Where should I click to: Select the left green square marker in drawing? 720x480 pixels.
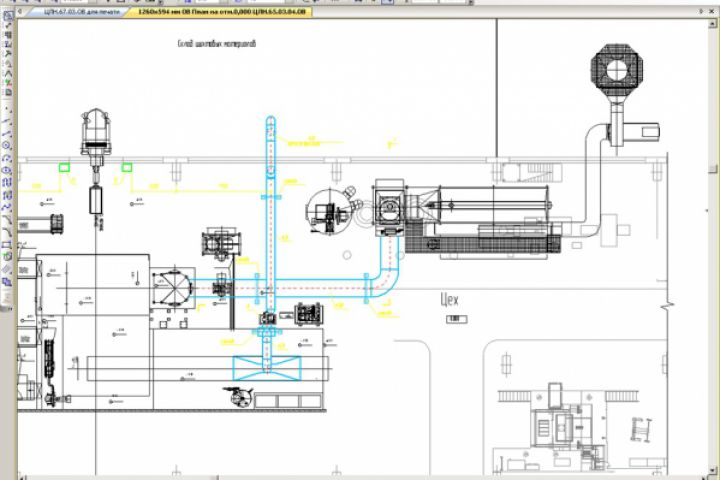pos(64,168)
